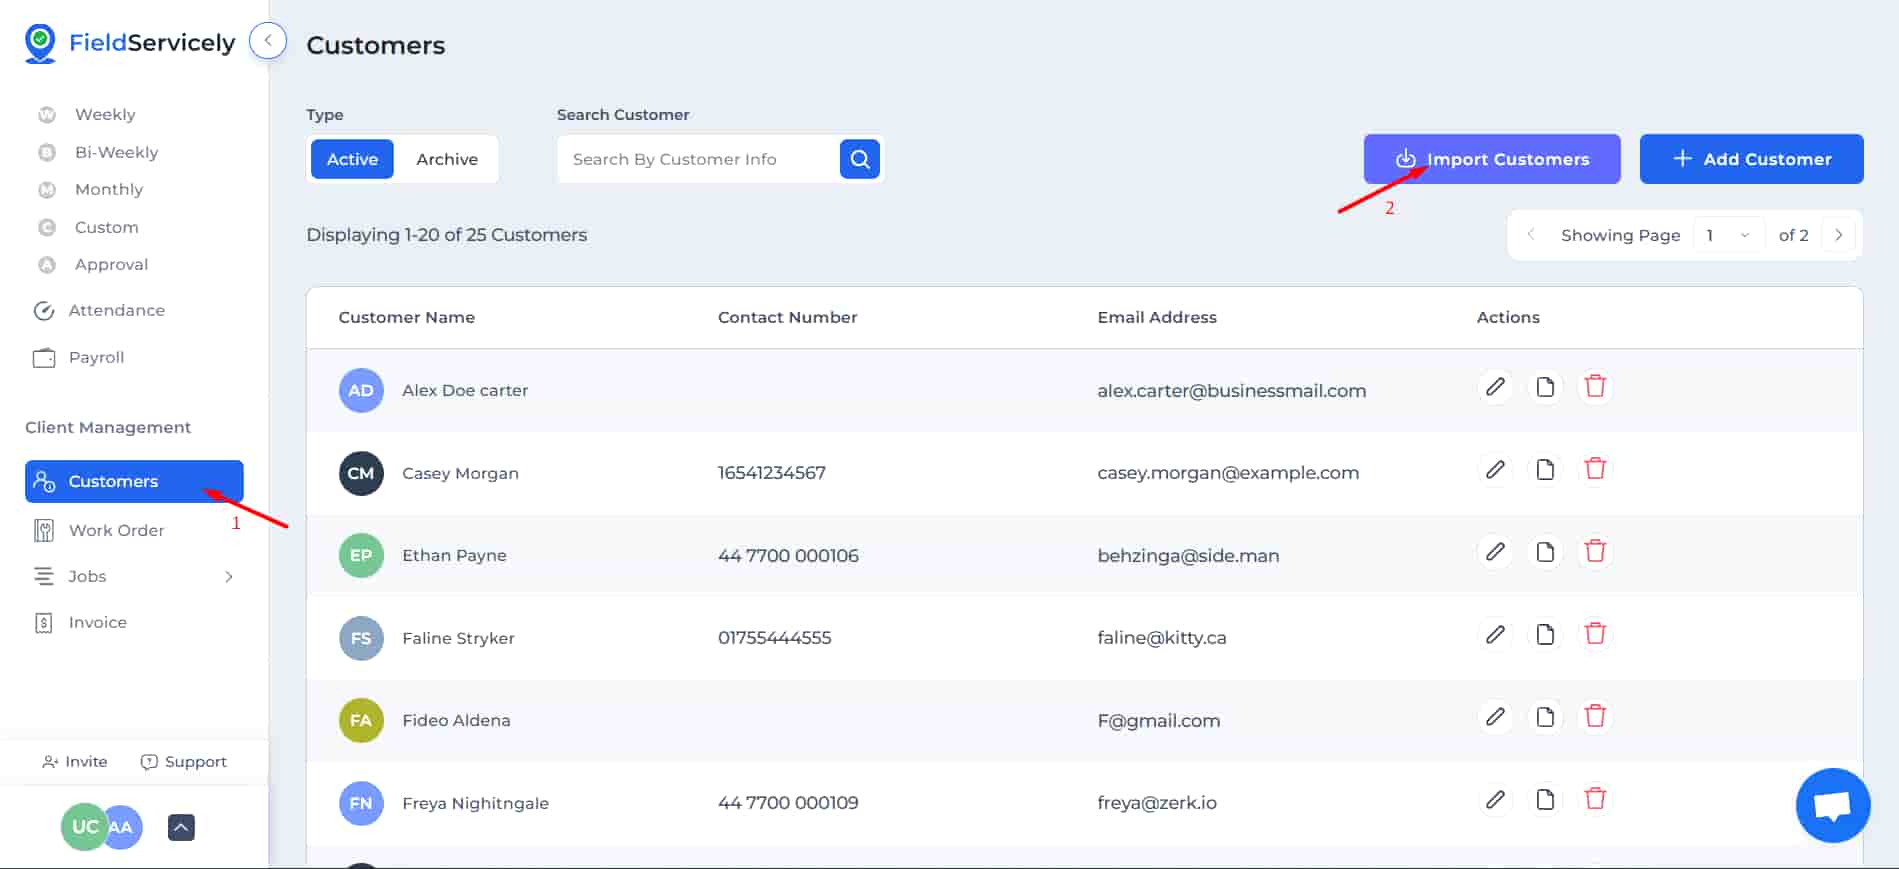Edit Casey Morgan with pencil icon

pyautogui.click(x=1495, y=470)
